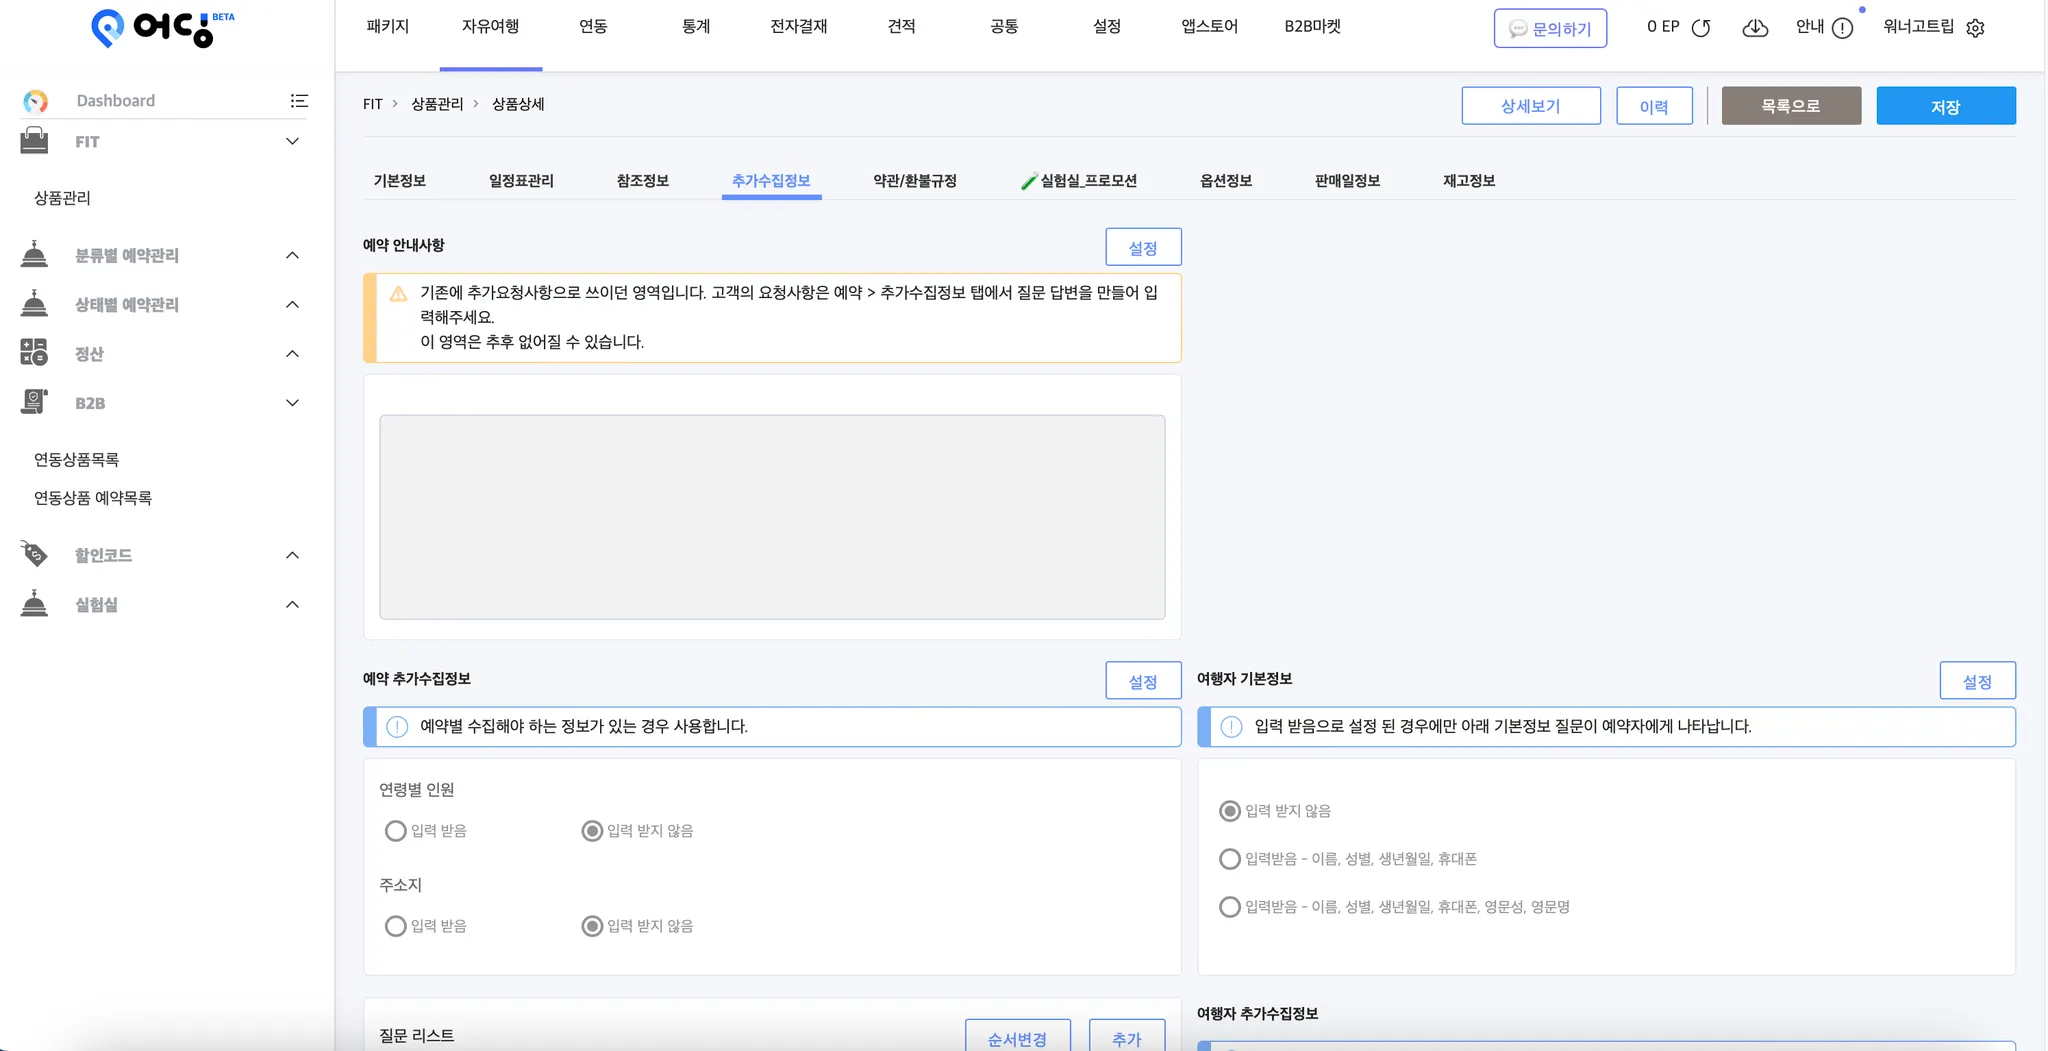Screen dimensions: 2048x1051
Task: Choose the option including 영문성, 영문명
Action: coord(1230,907)
